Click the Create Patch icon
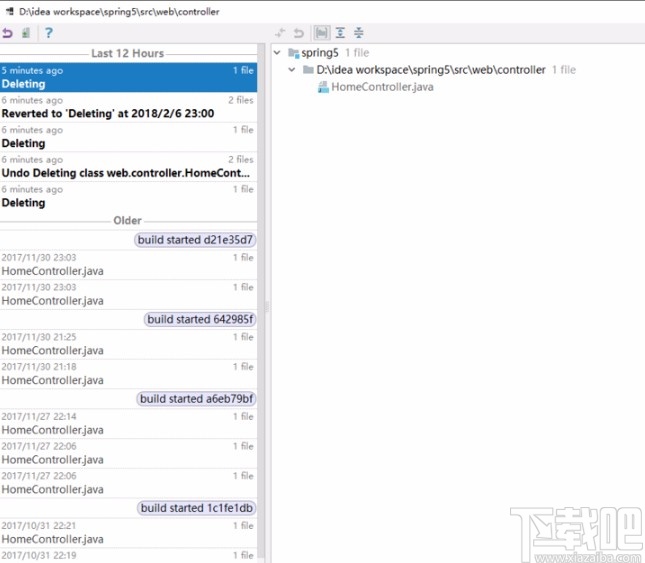The height and width of the screenshot is (563, 645). tap(26, 32)
